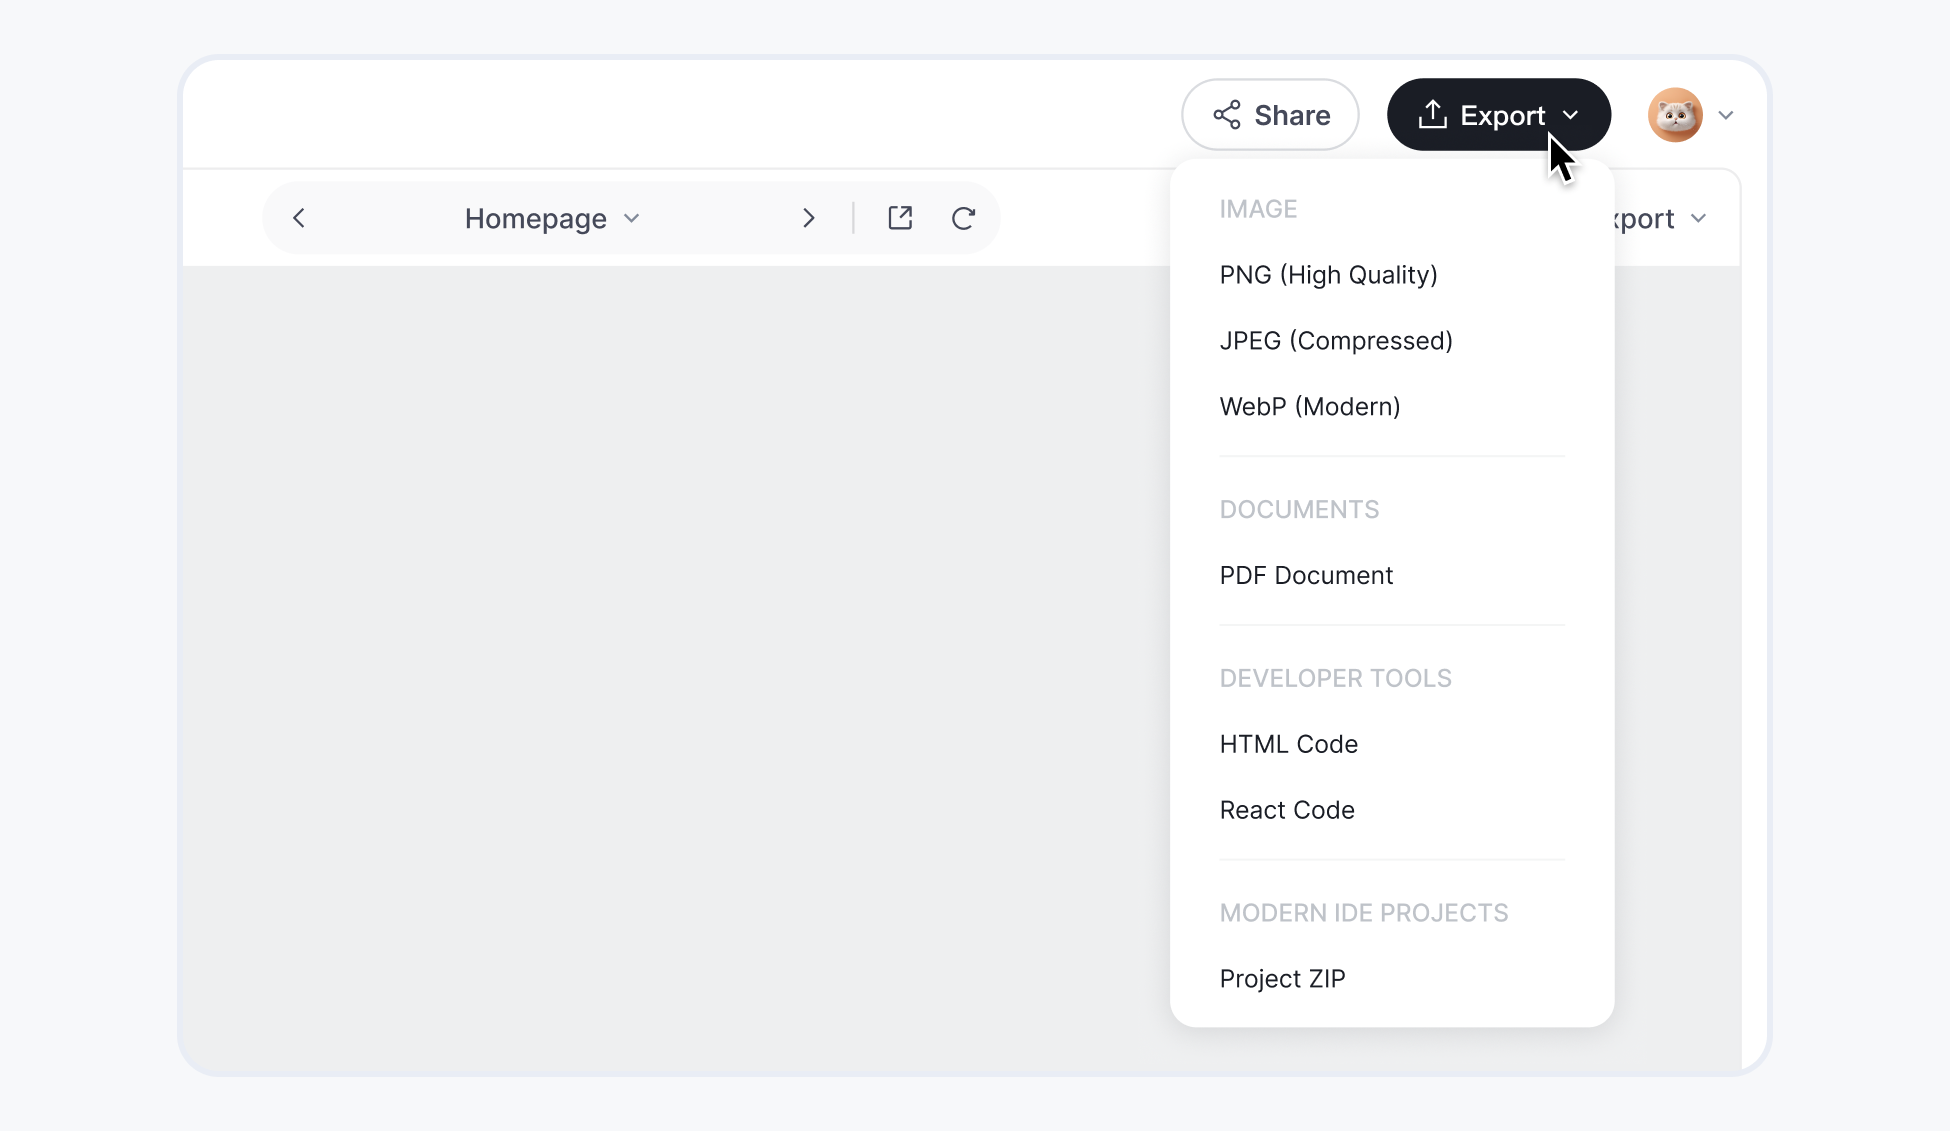Go to next page arrow
The image size is (1950, 1131).
coord(808,218)
